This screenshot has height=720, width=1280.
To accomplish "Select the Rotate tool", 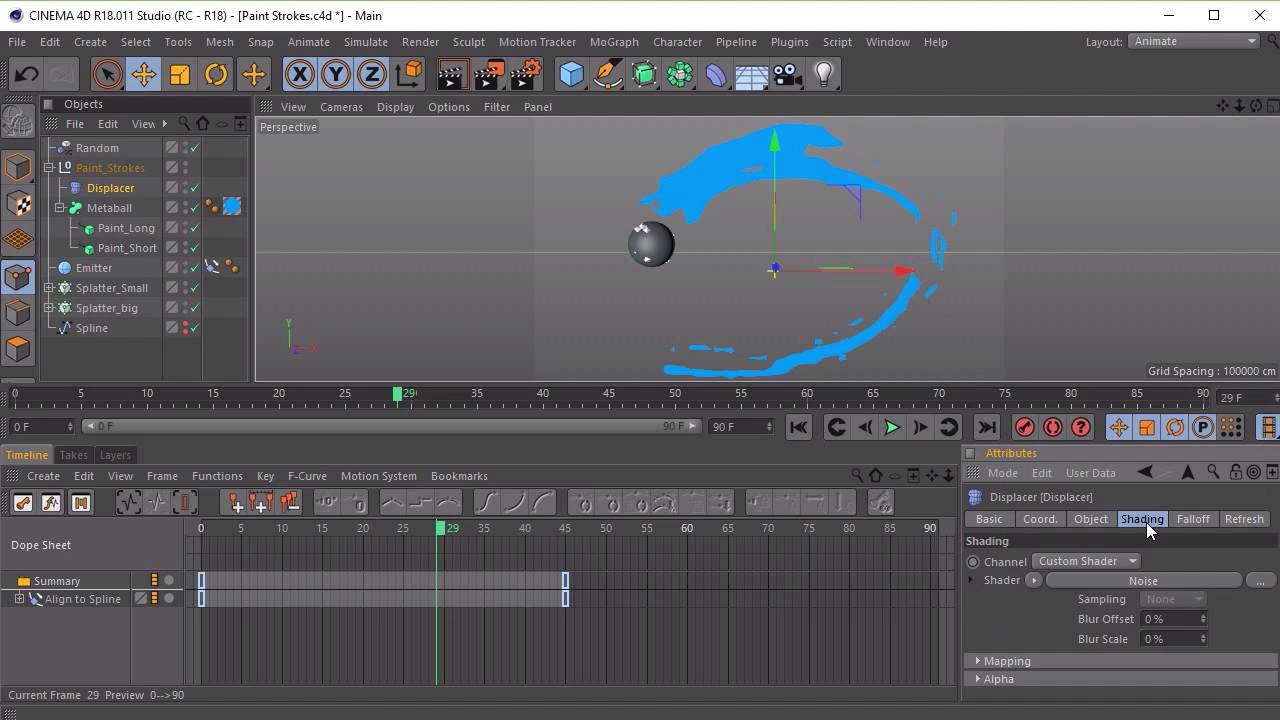I will point(216,75).
